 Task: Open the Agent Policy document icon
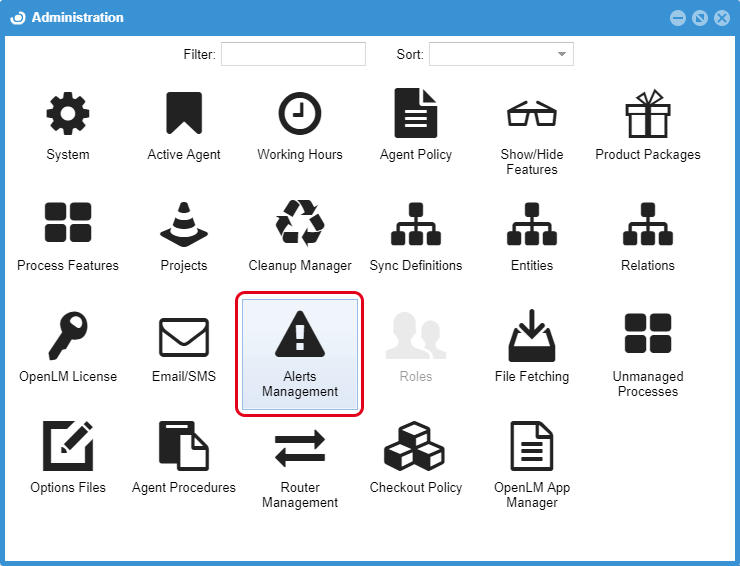coord(416,114)
